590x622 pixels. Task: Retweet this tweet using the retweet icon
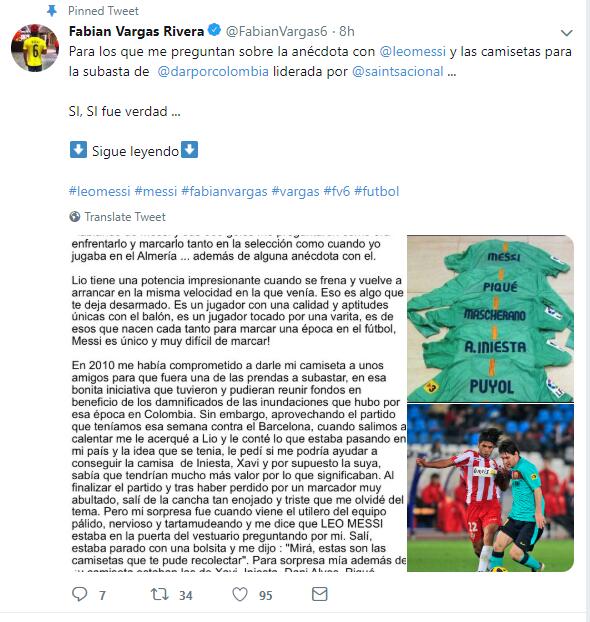pos(160,594)
